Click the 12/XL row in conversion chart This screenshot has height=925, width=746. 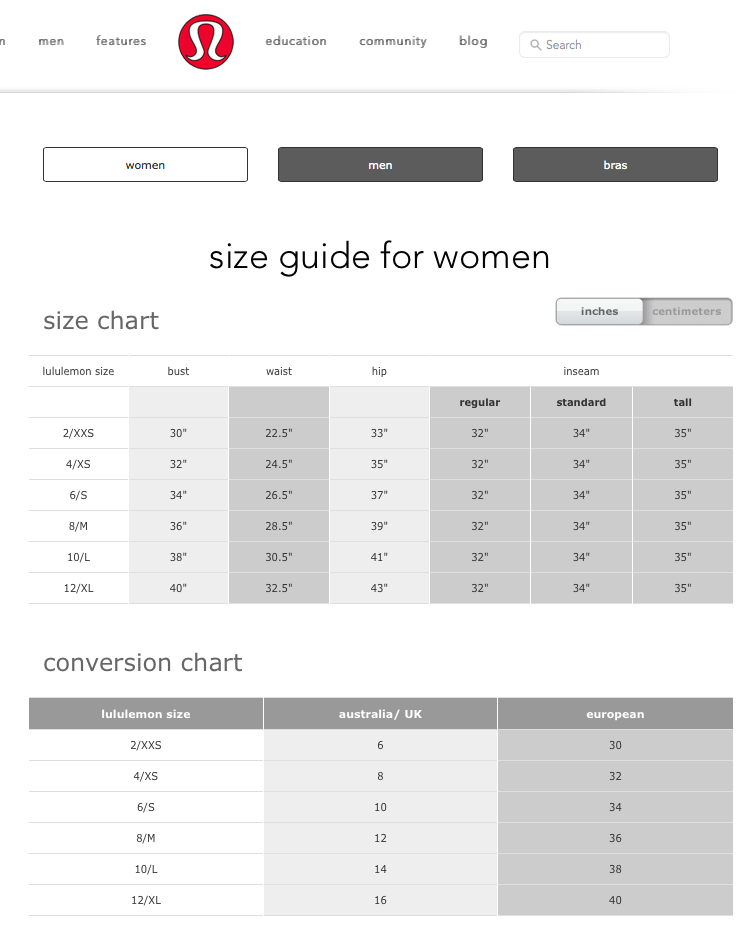[x=146, y=900]
